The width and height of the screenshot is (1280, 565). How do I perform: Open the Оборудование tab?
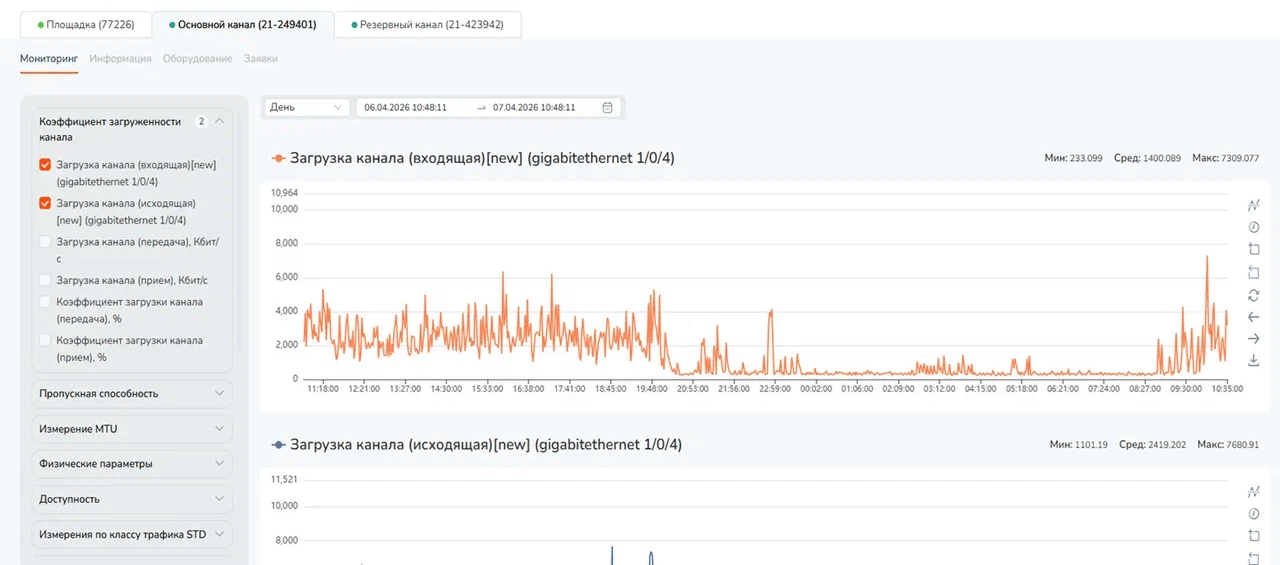tap(196, 59)
